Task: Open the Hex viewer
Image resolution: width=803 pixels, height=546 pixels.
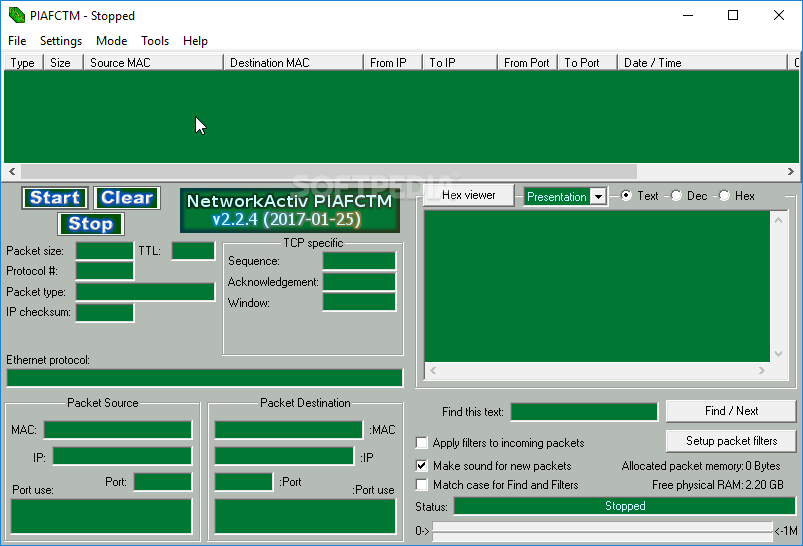Action: click(469, 195)
